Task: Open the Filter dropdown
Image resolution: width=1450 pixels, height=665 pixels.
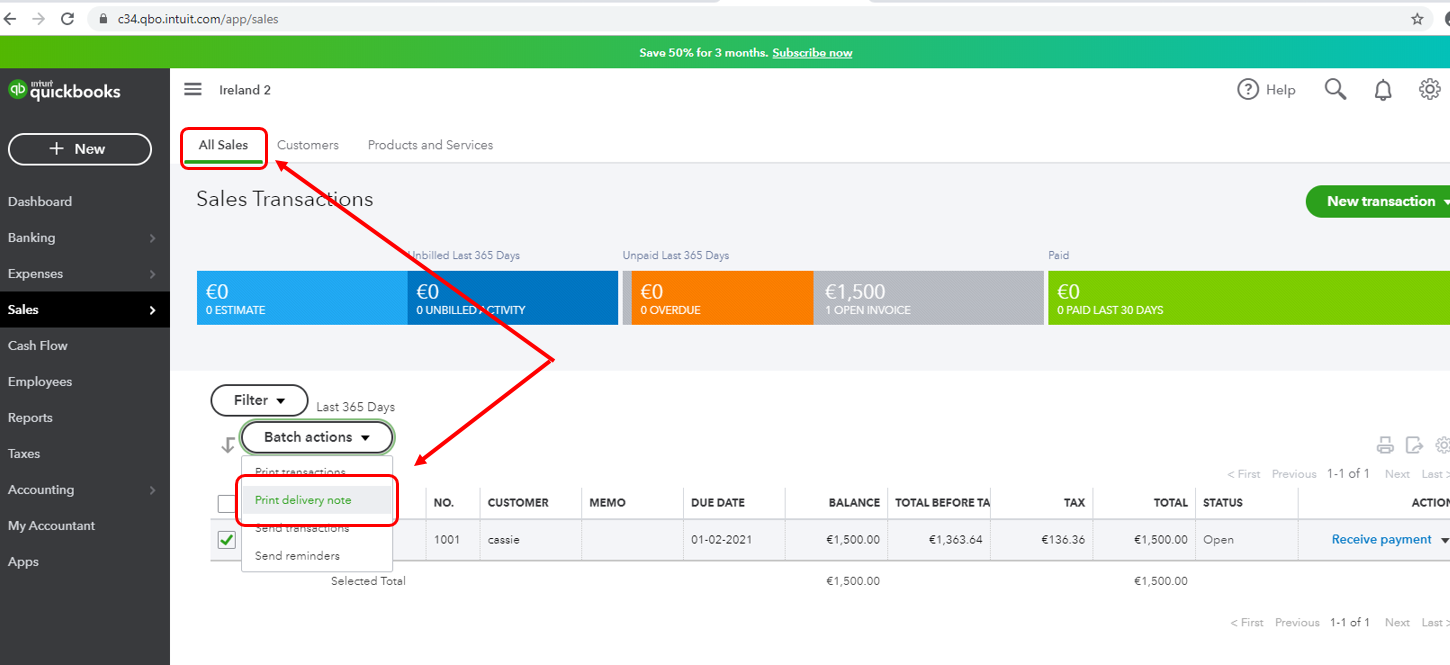Action: [x=259, y=400]
